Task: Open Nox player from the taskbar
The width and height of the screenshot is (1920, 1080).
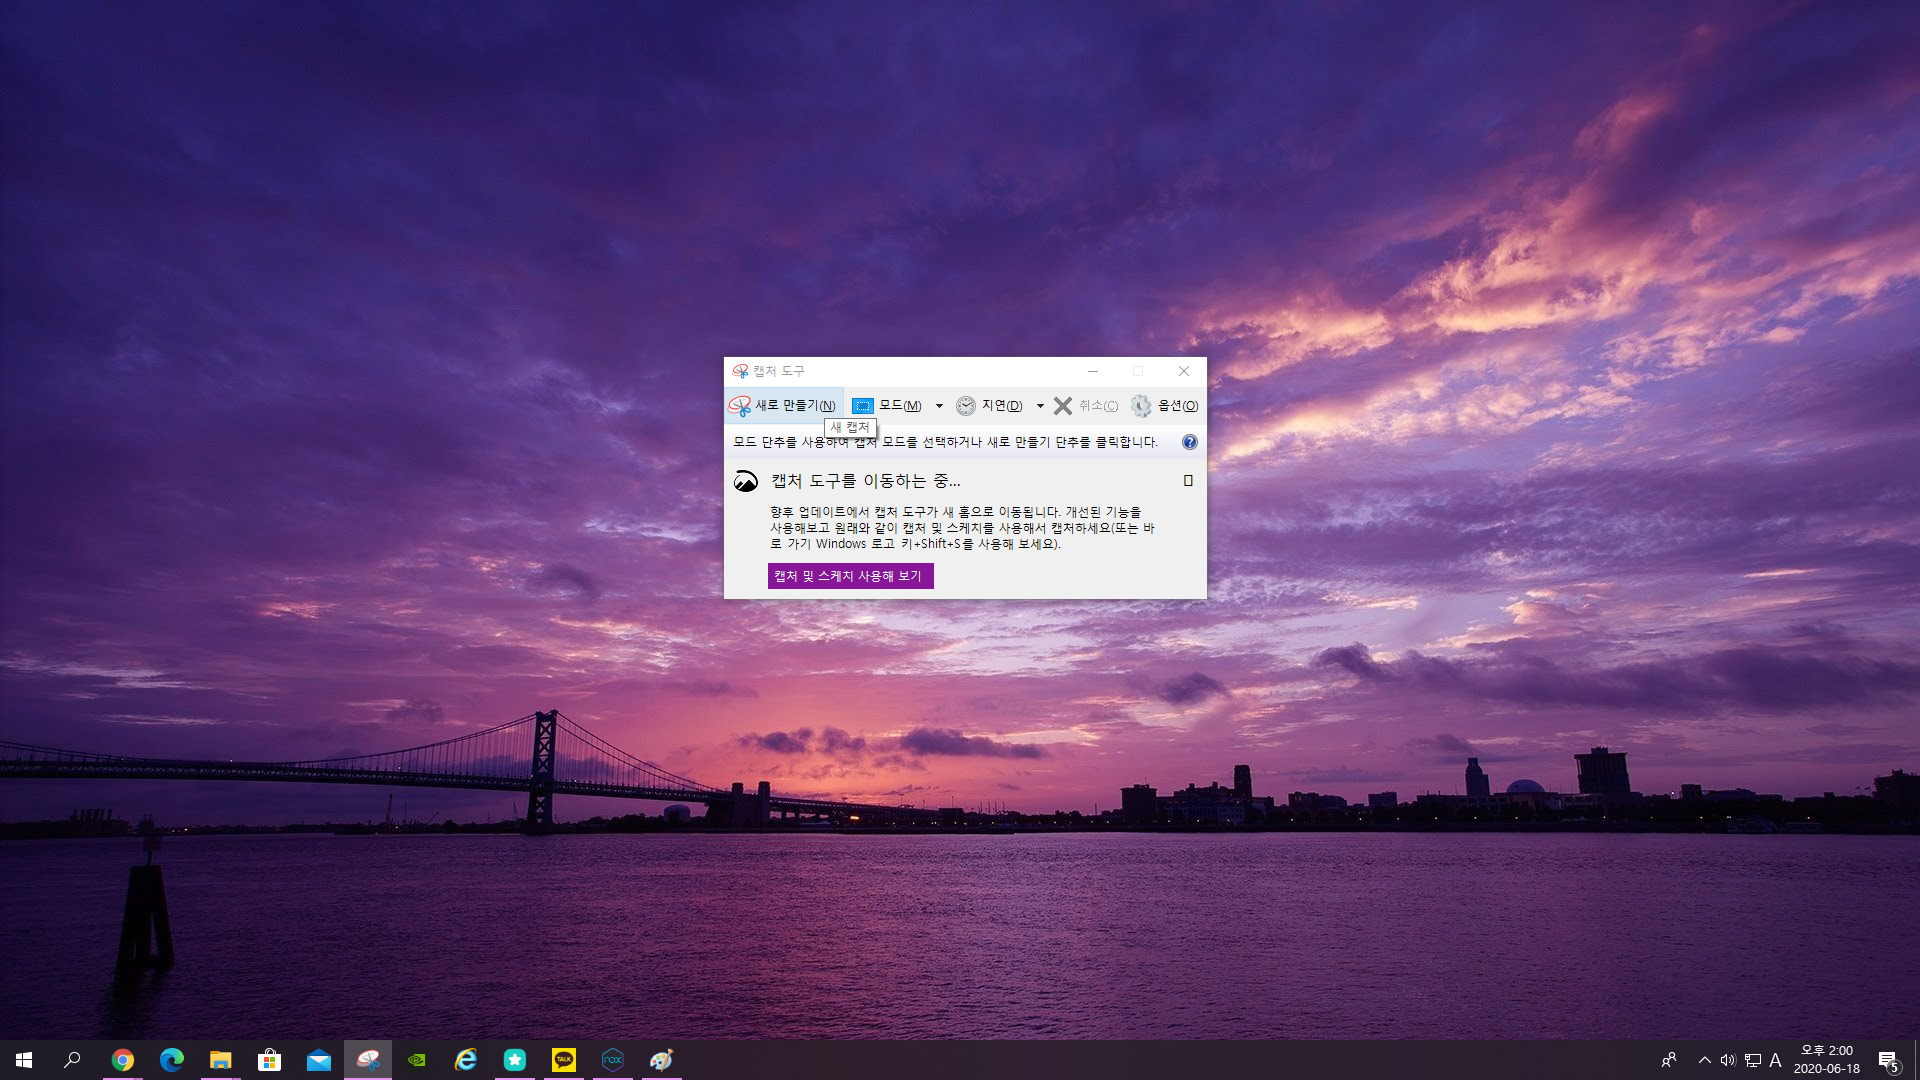Action: 613,1060
